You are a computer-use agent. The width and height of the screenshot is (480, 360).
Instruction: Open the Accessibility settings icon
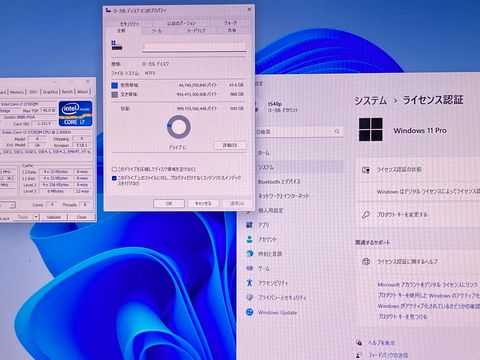249,283
